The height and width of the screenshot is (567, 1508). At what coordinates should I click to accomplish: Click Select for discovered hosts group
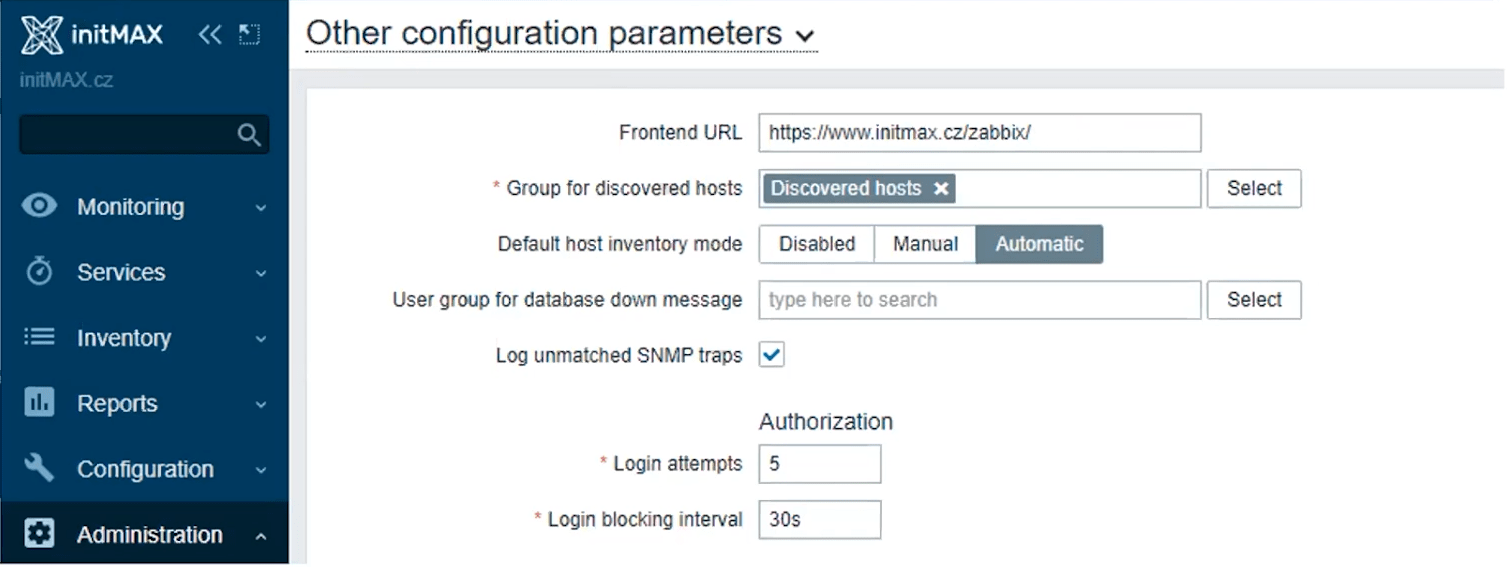point(1254,188)
